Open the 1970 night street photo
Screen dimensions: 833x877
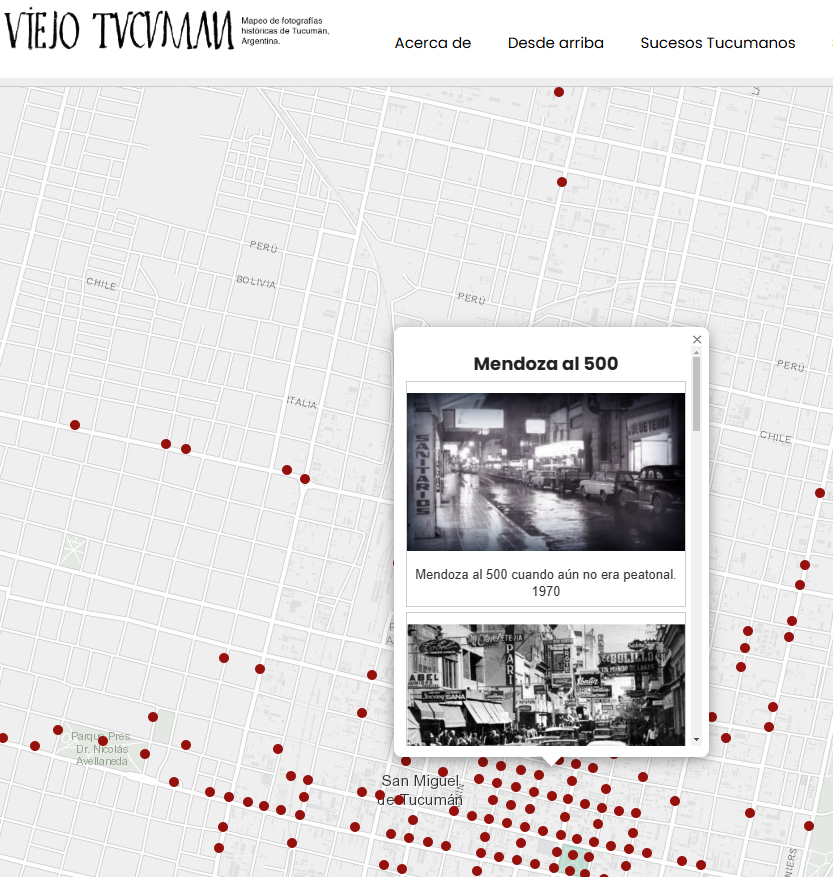pos(545,471)
